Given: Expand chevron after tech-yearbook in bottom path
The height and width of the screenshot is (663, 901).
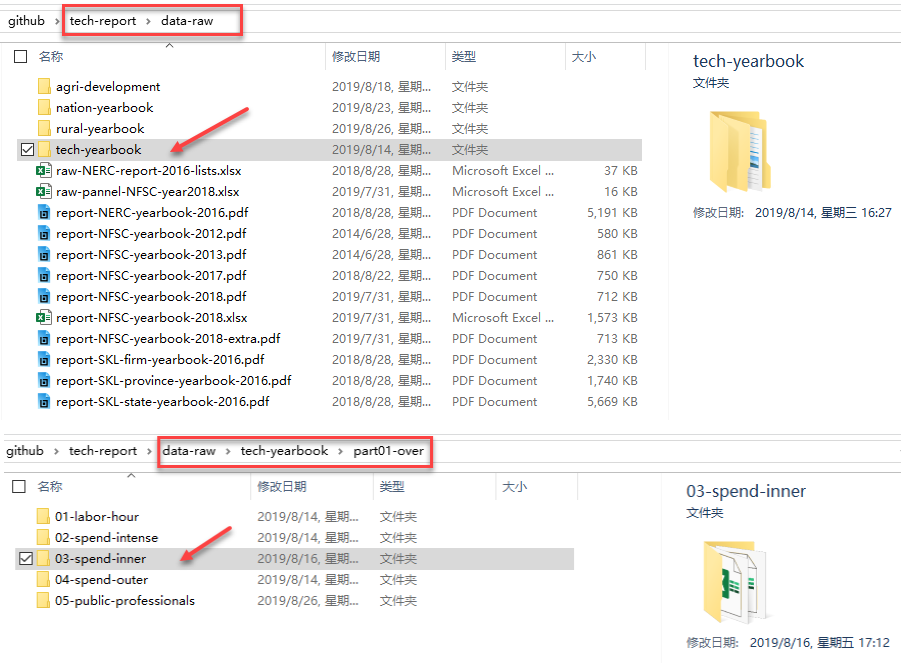Looking at the screenshot, I should click(340, 452).
